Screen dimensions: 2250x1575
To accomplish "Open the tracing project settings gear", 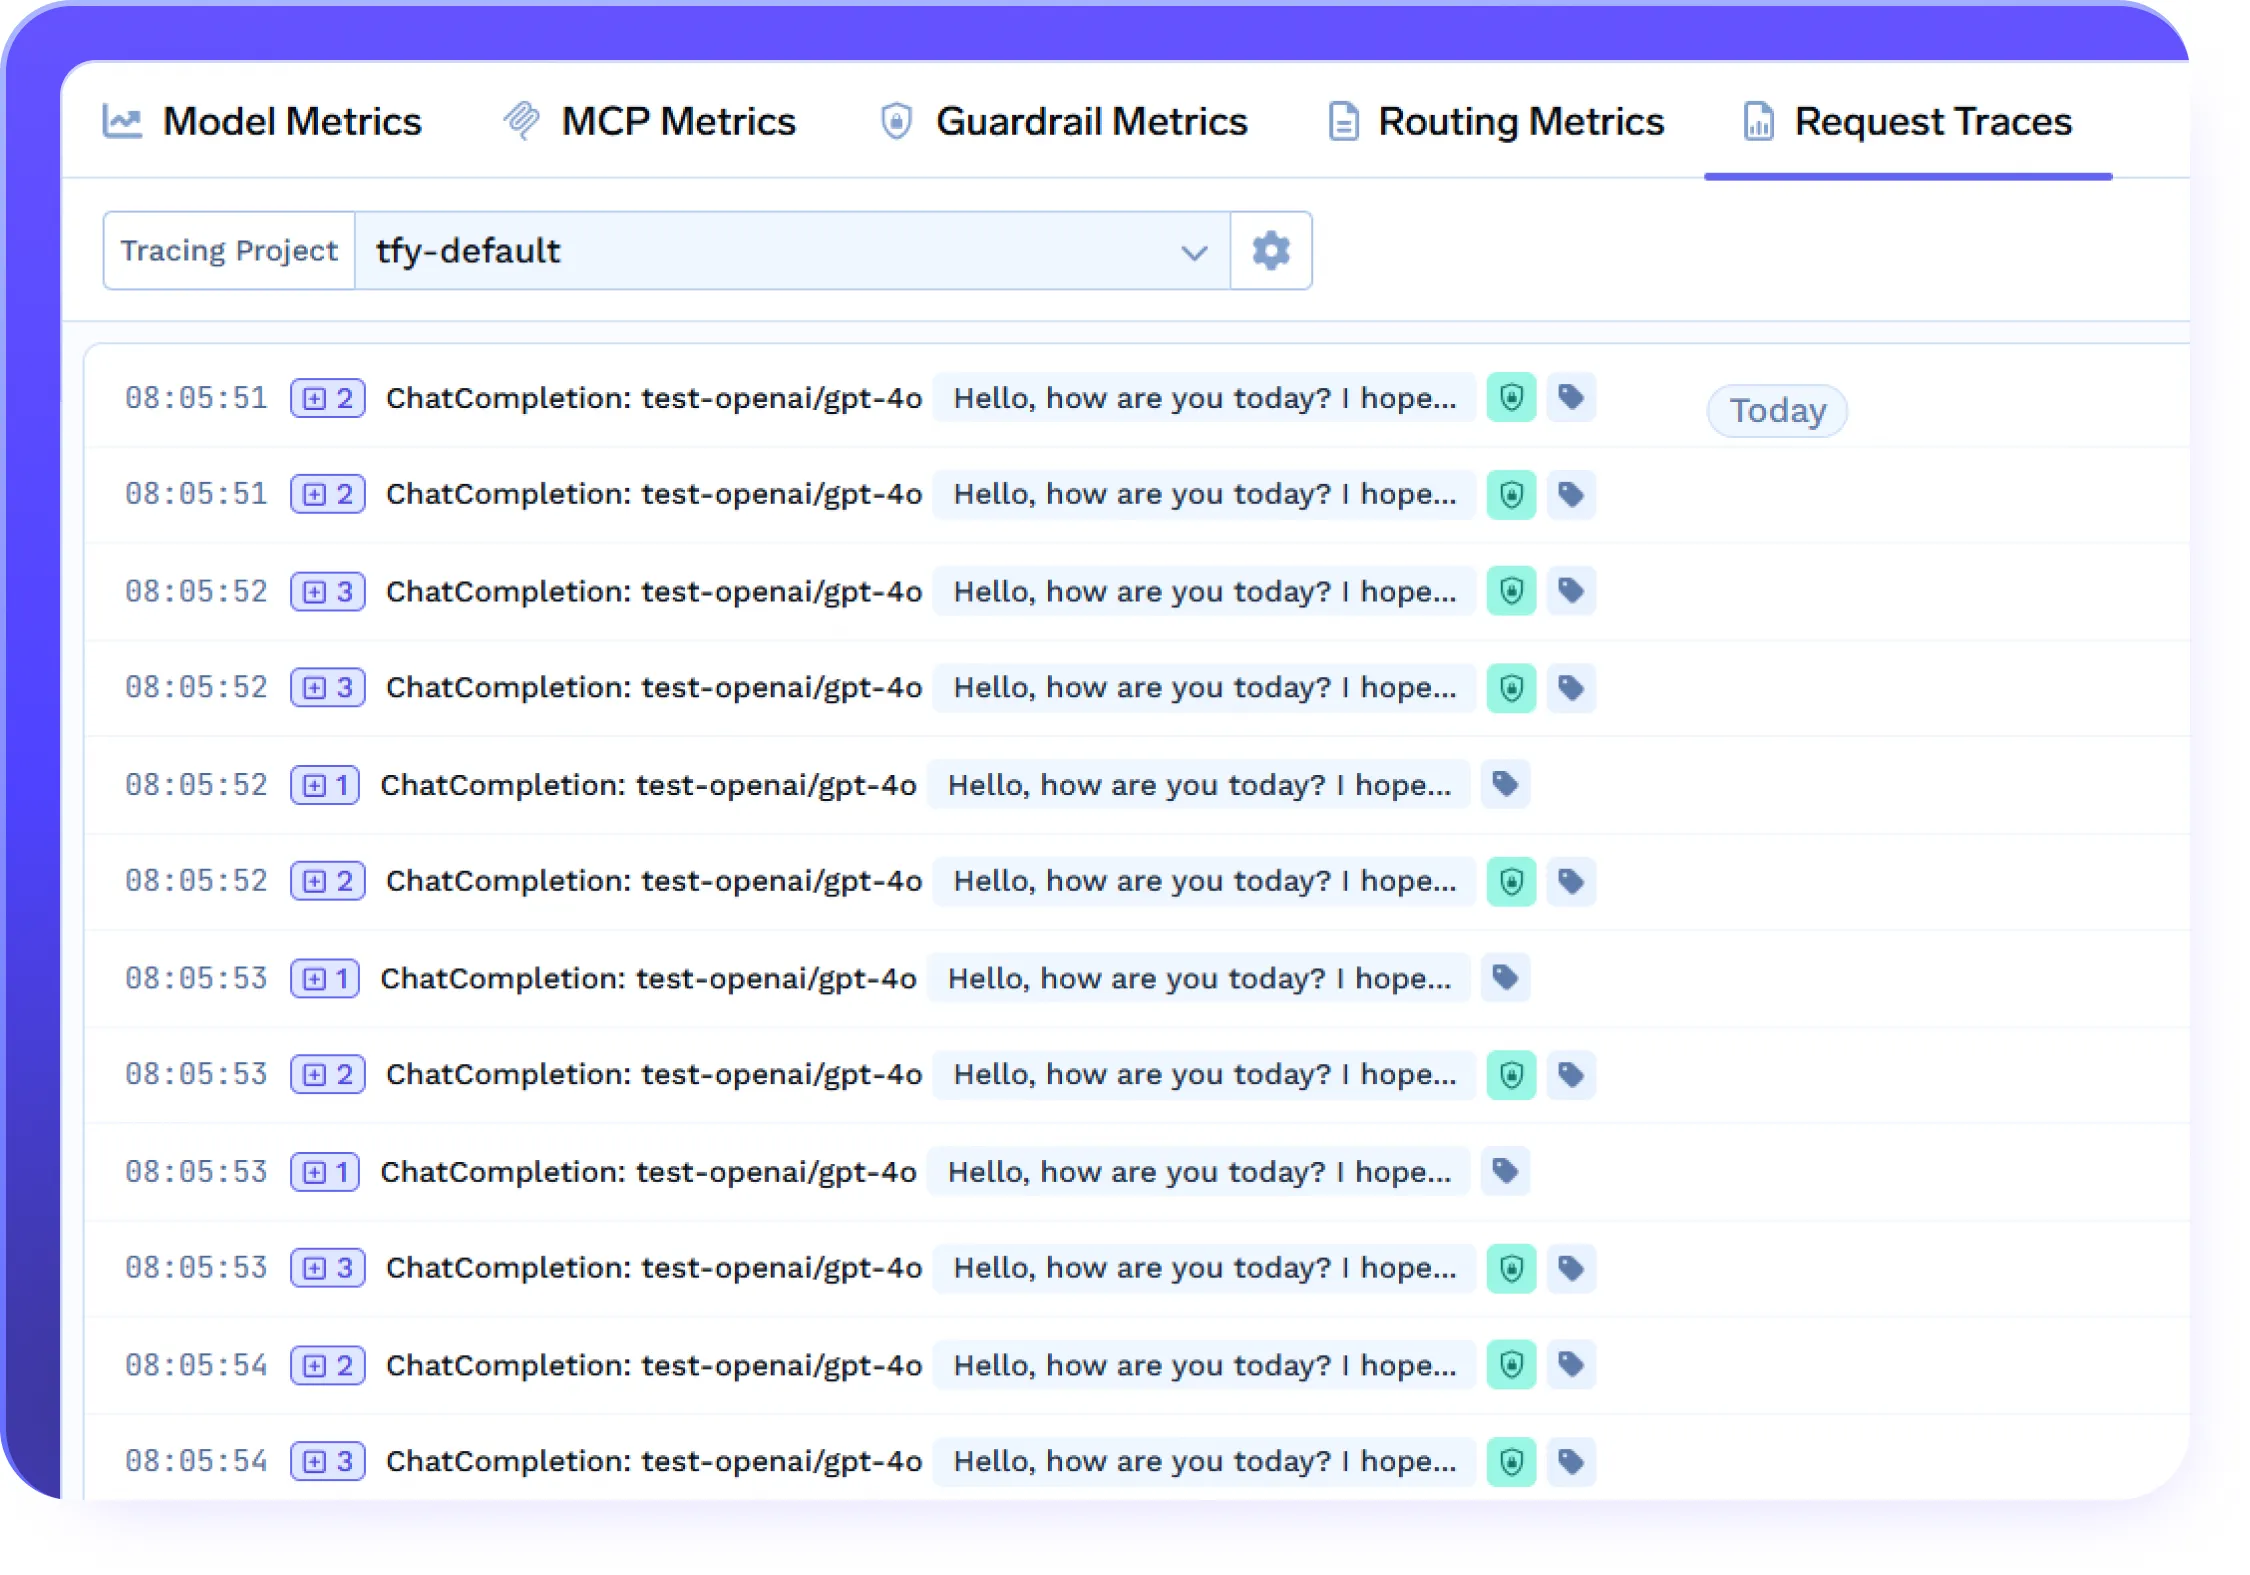I will [1270, 251].
